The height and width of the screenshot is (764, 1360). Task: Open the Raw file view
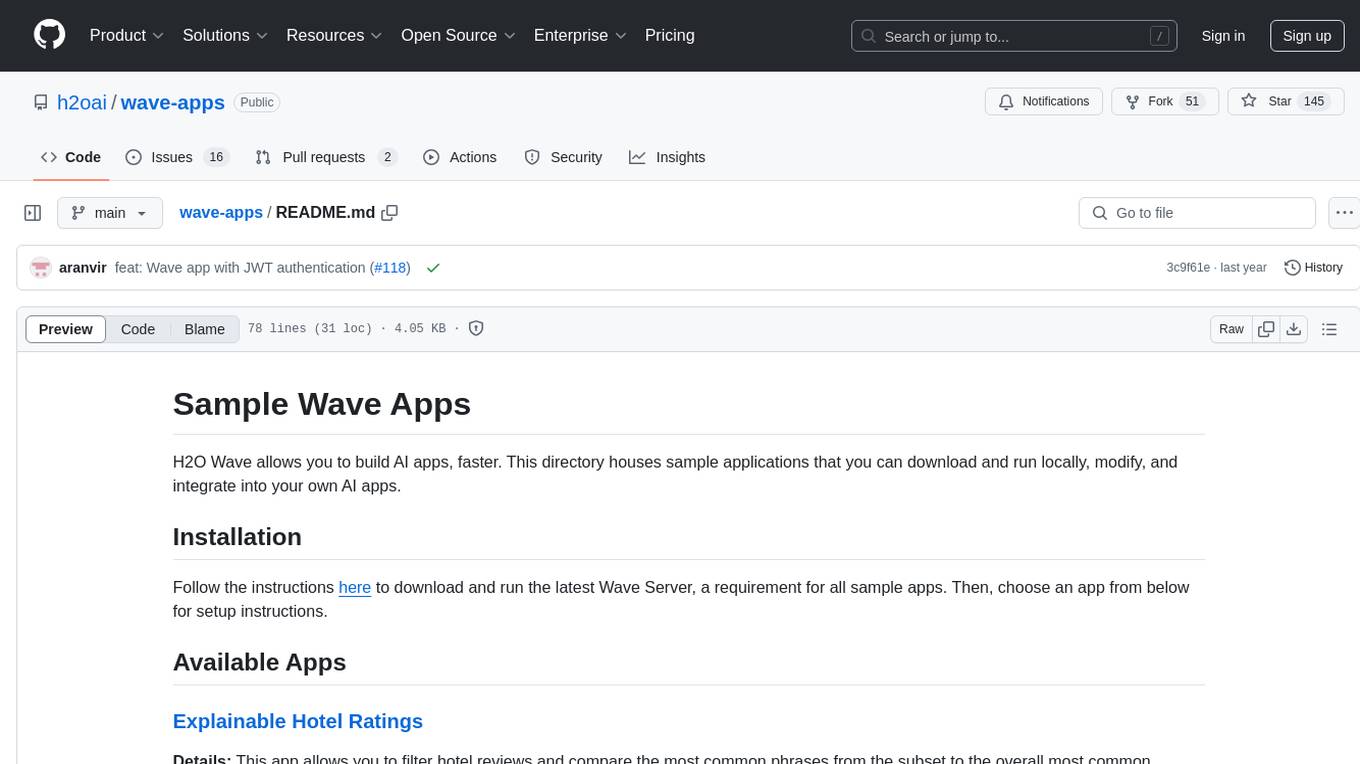tap(1231, 329)
